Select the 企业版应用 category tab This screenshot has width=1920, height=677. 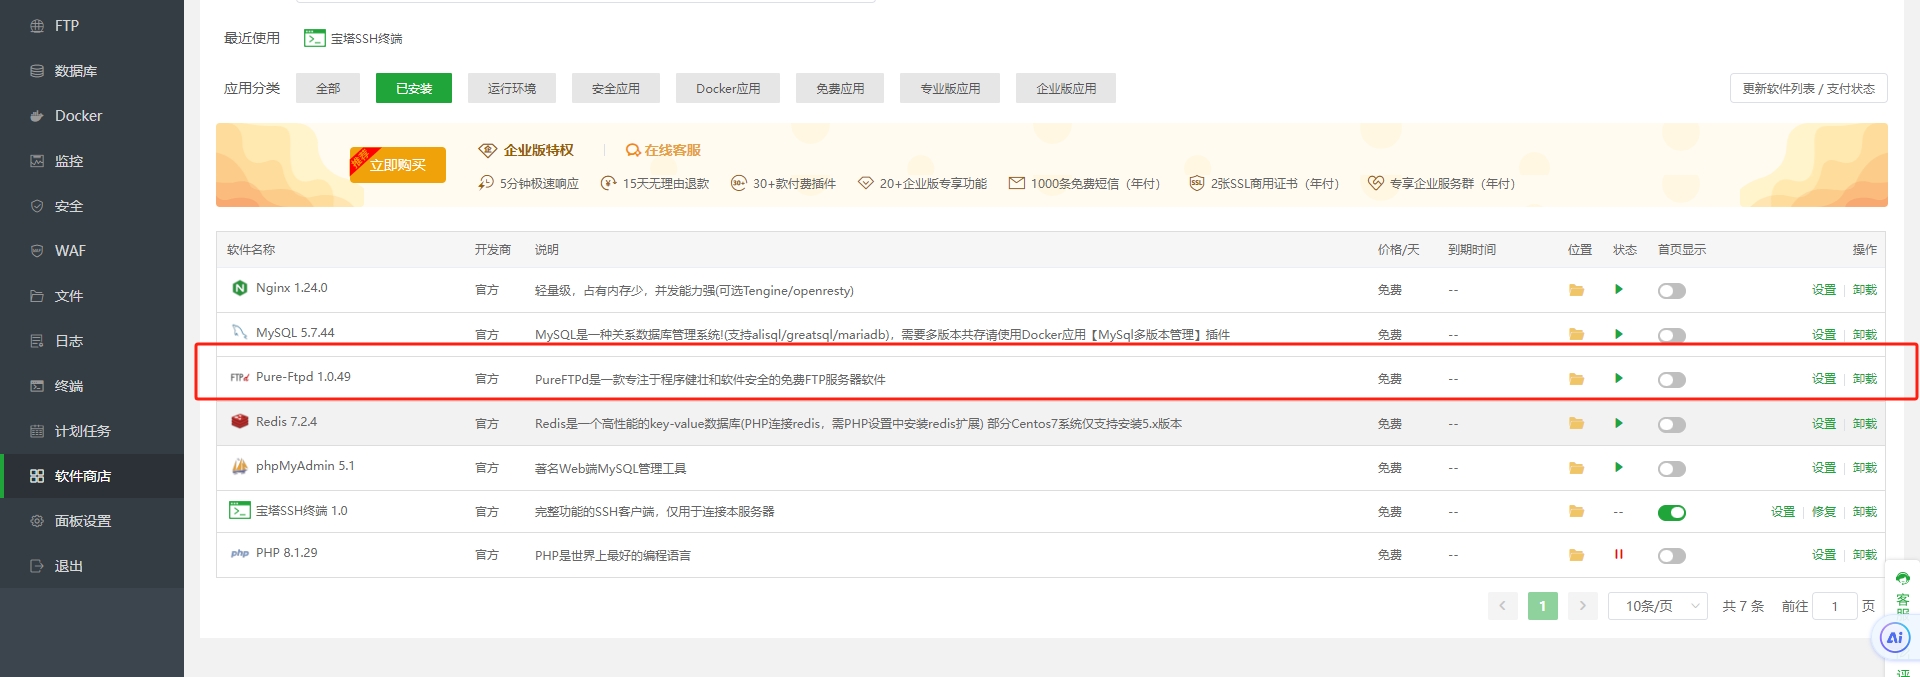[x=1066, y=88]
